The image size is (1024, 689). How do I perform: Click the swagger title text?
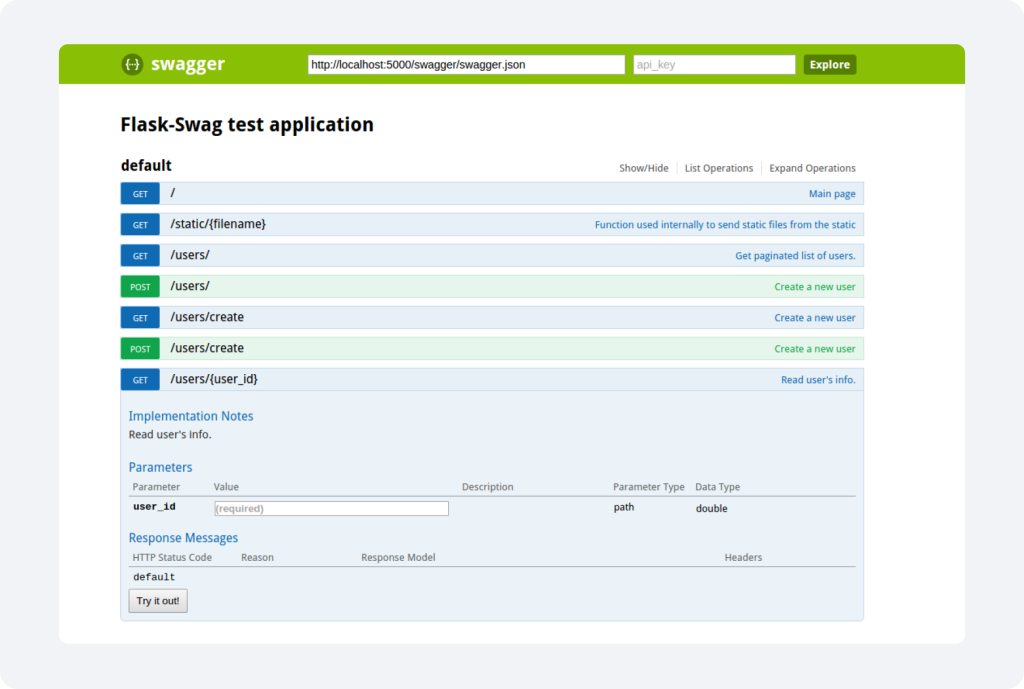tap(188, 64)
